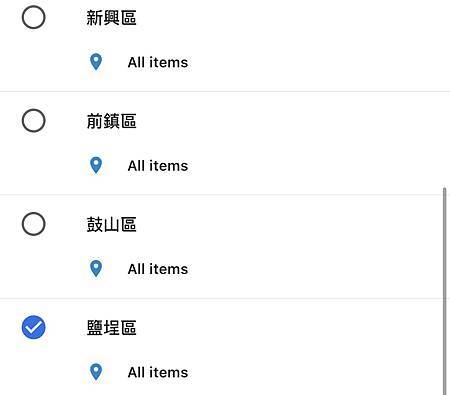Select the 前鎮區 radio button

coord(34,120)
